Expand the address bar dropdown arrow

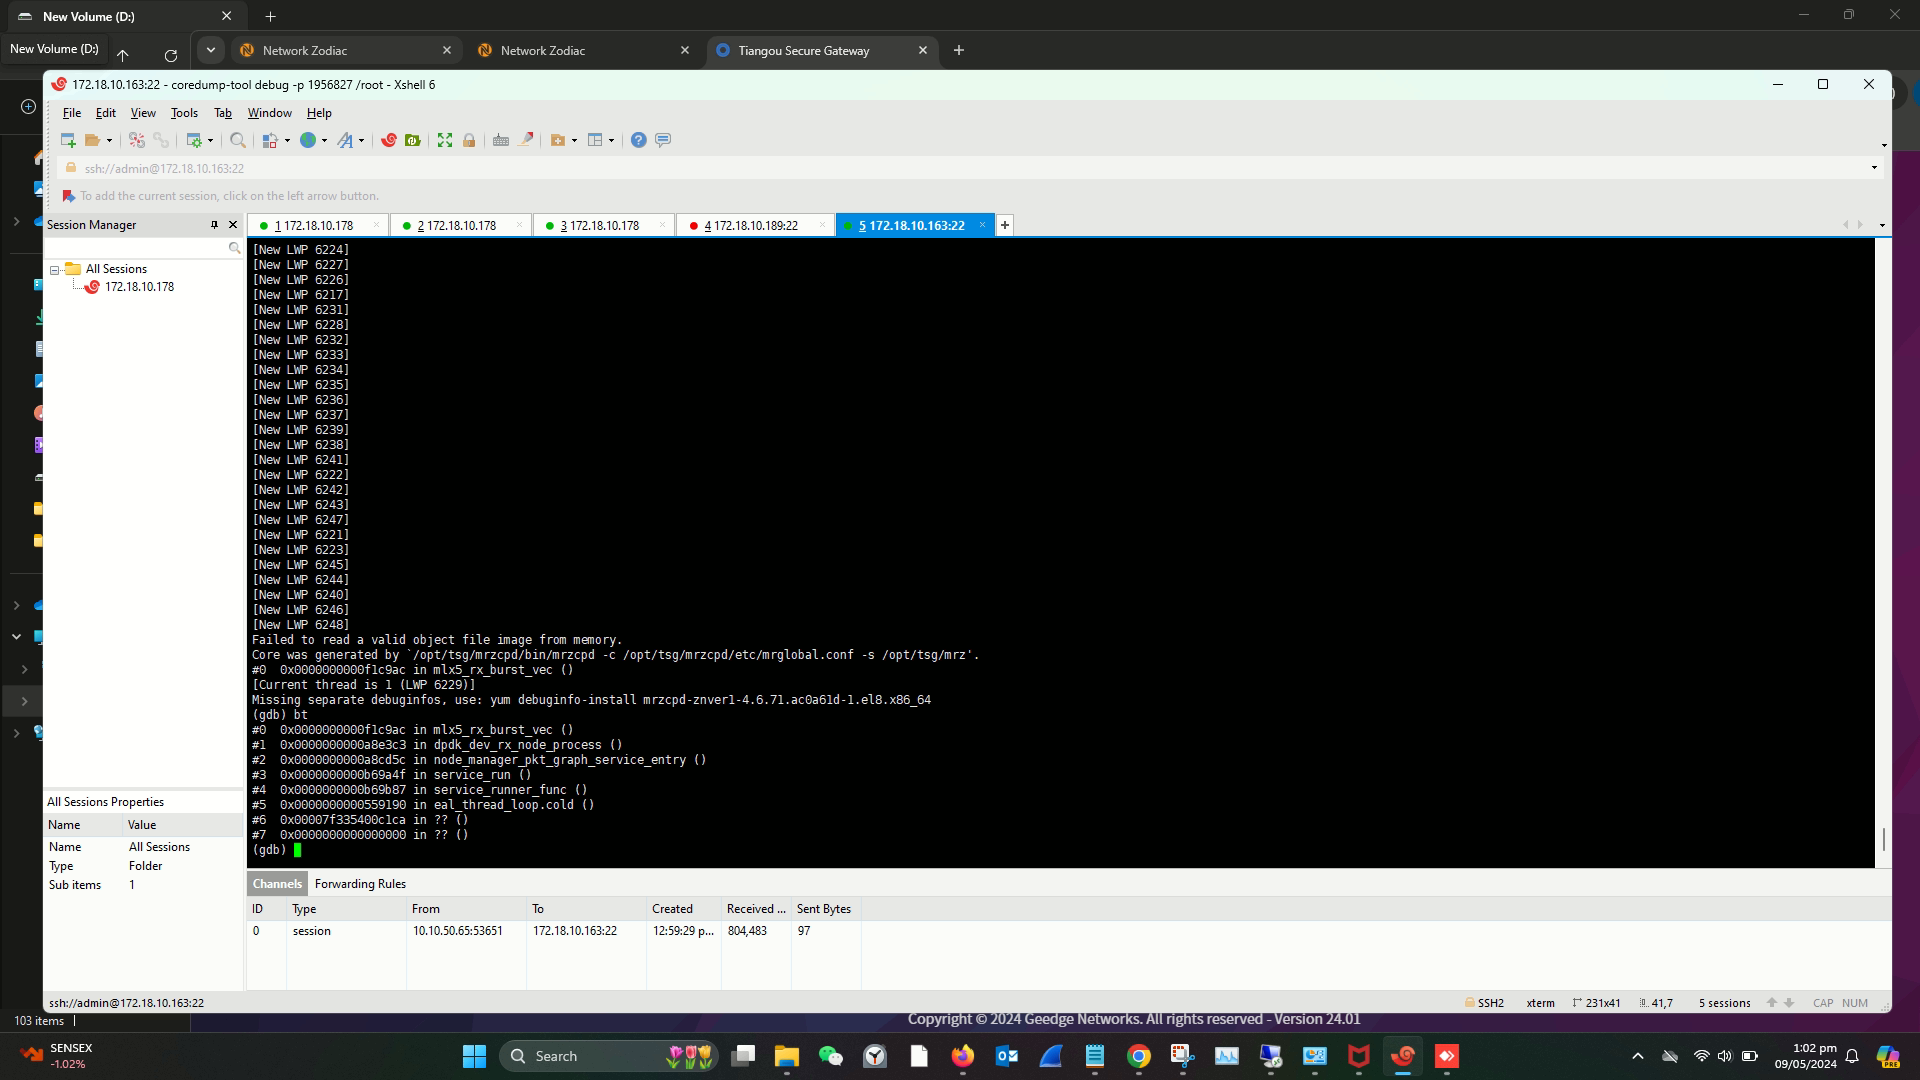[x=1874, y=168]
